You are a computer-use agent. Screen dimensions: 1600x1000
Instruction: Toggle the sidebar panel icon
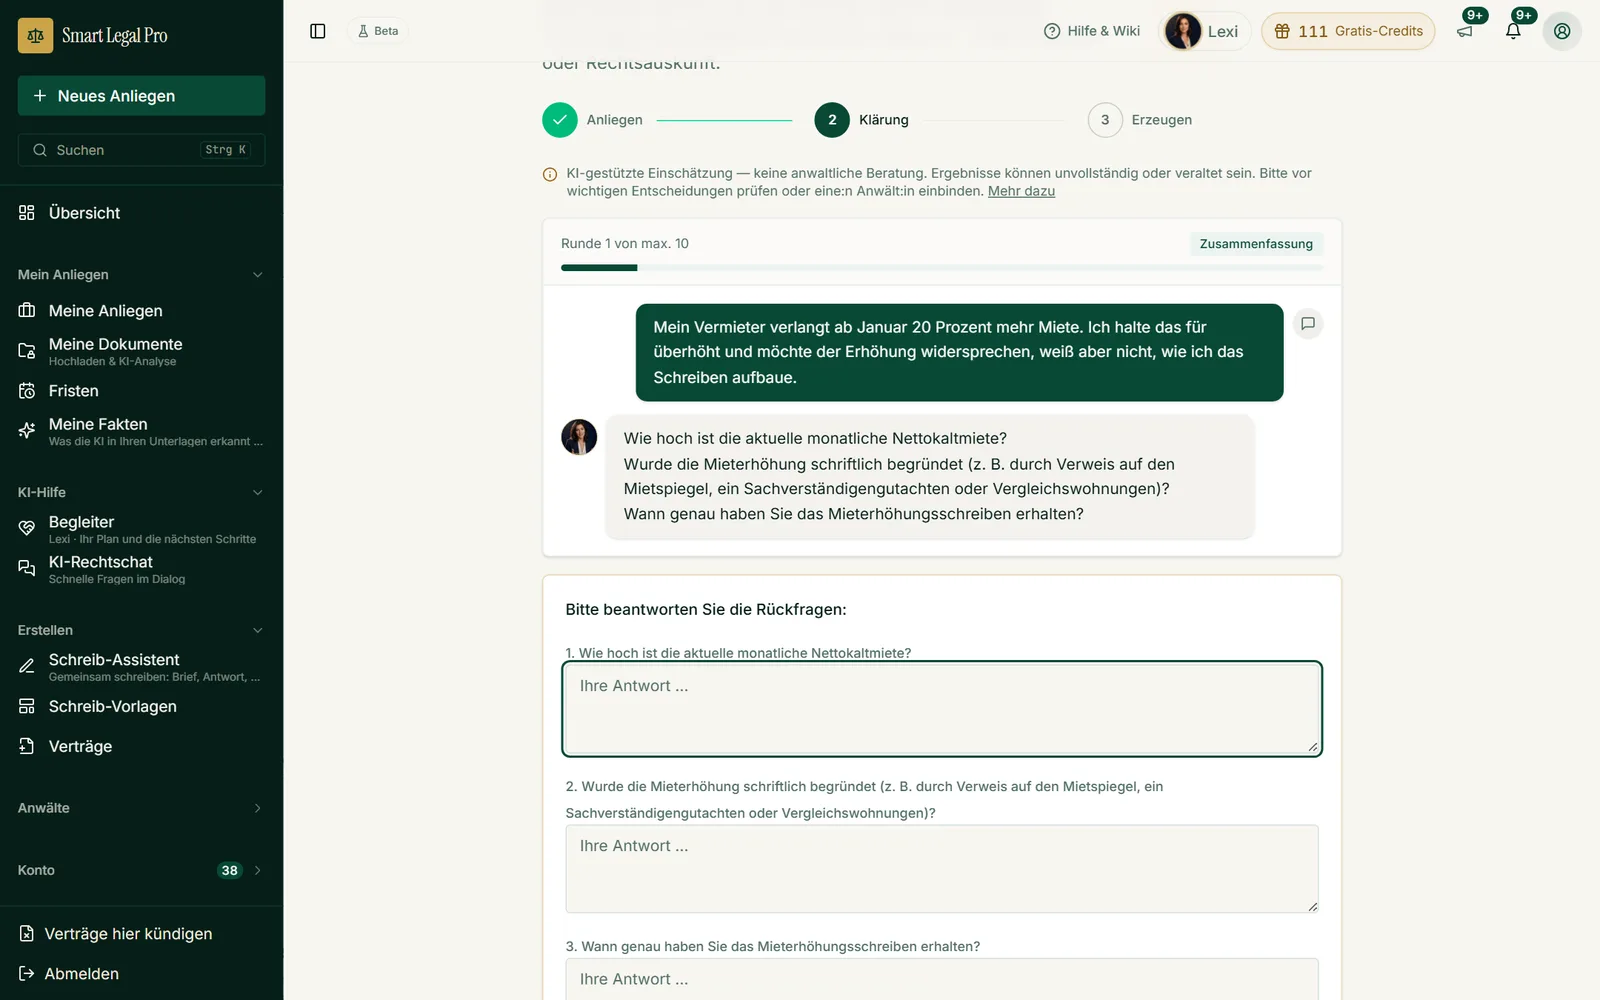click(x=318, y=31)
